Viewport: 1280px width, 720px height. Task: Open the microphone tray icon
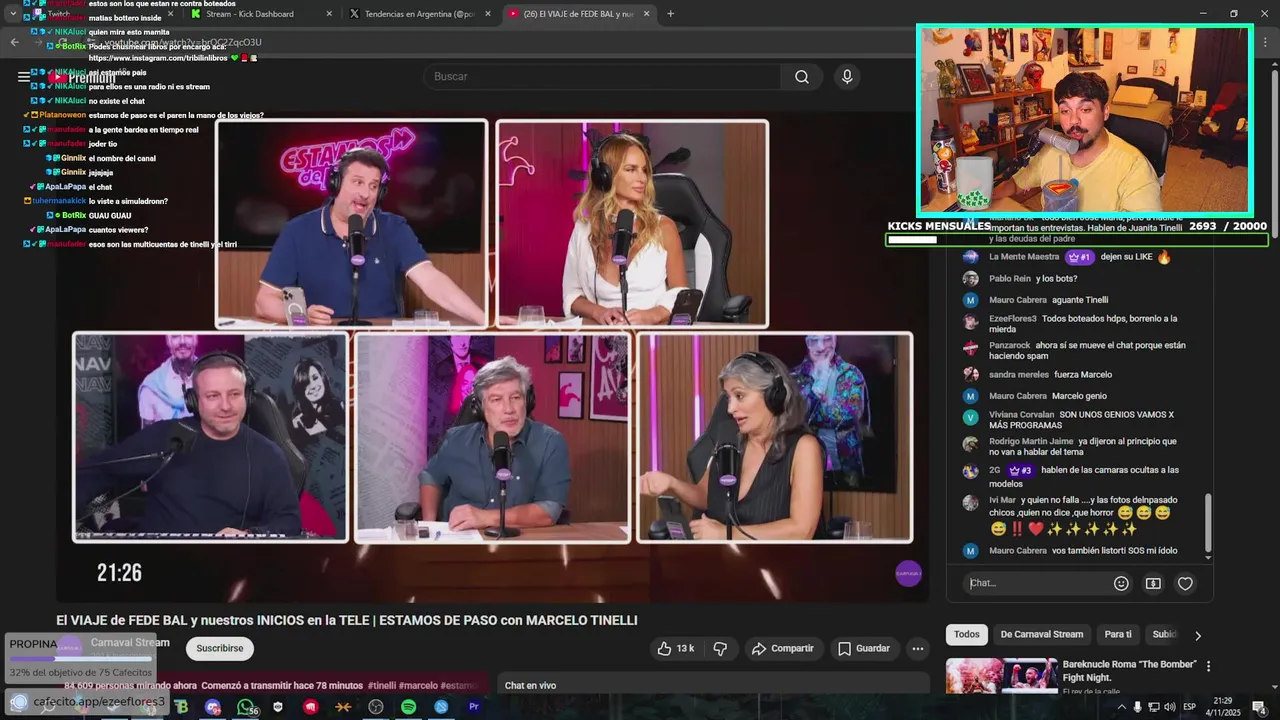tap(1138, 707)
